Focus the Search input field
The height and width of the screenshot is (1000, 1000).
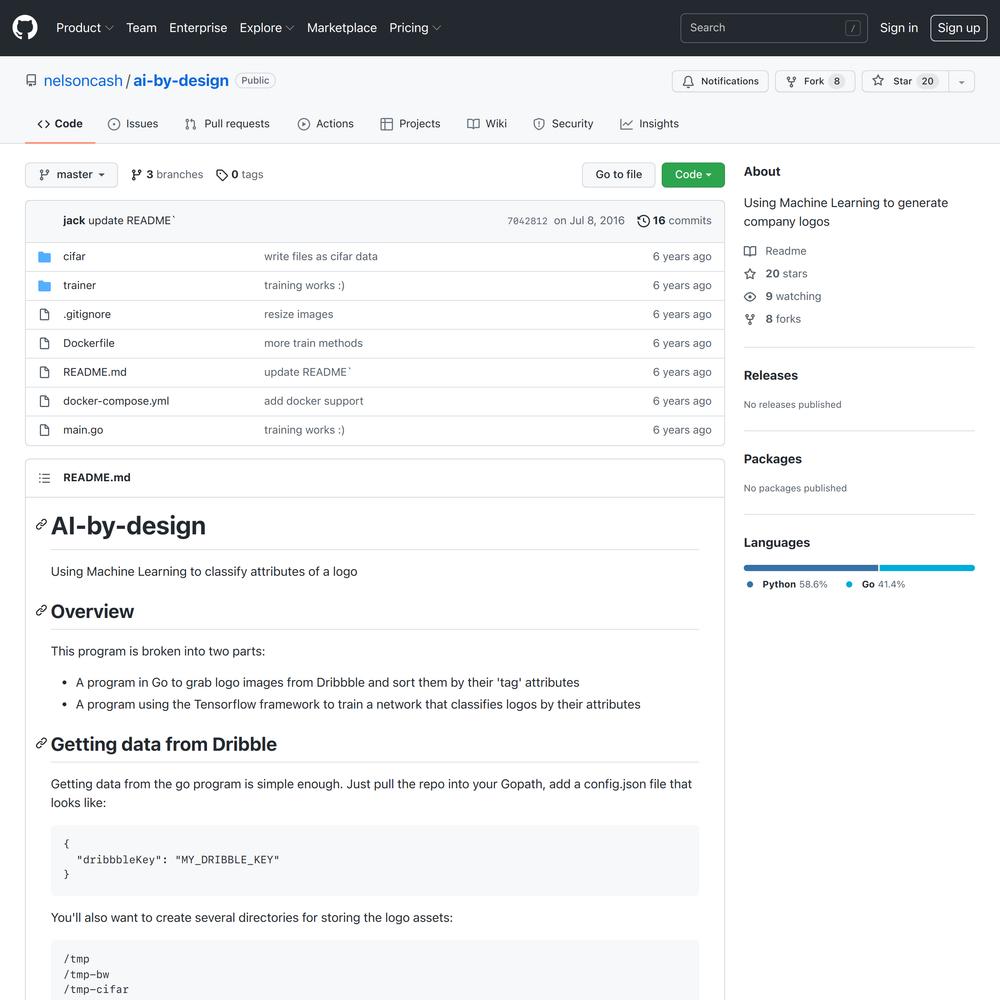tap(774, 28)
